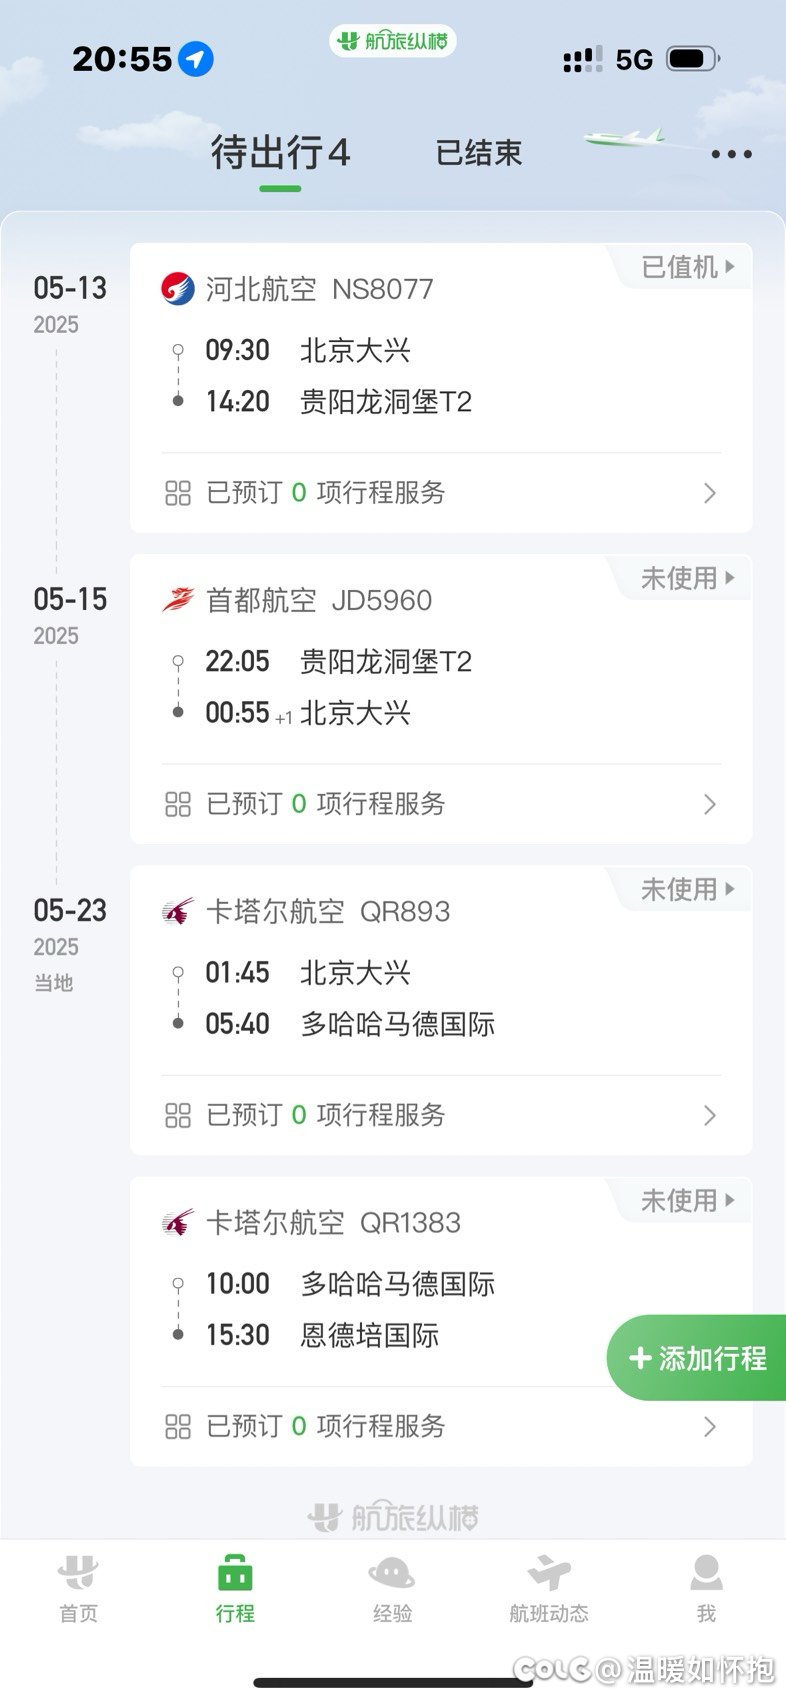Tap the 航旅纵横 app pill at top

(x=393, y=41)
